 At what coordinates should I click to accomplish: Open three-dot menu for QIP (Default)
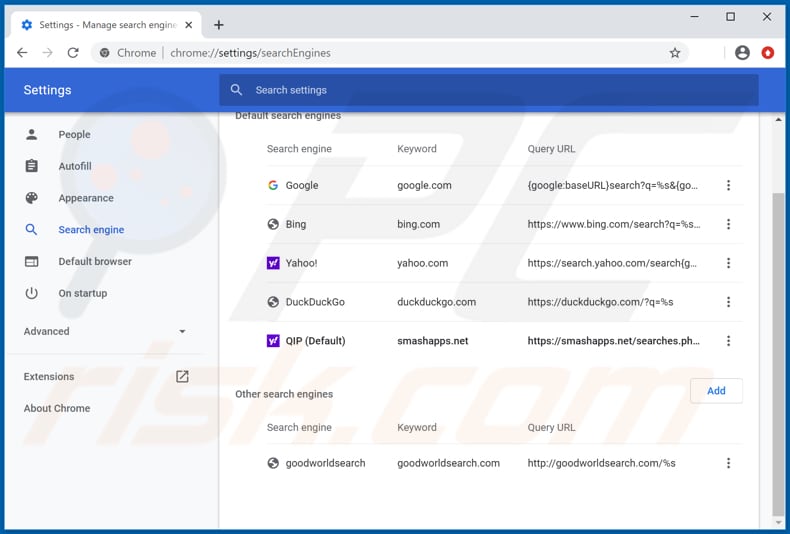tap(728, 341)
